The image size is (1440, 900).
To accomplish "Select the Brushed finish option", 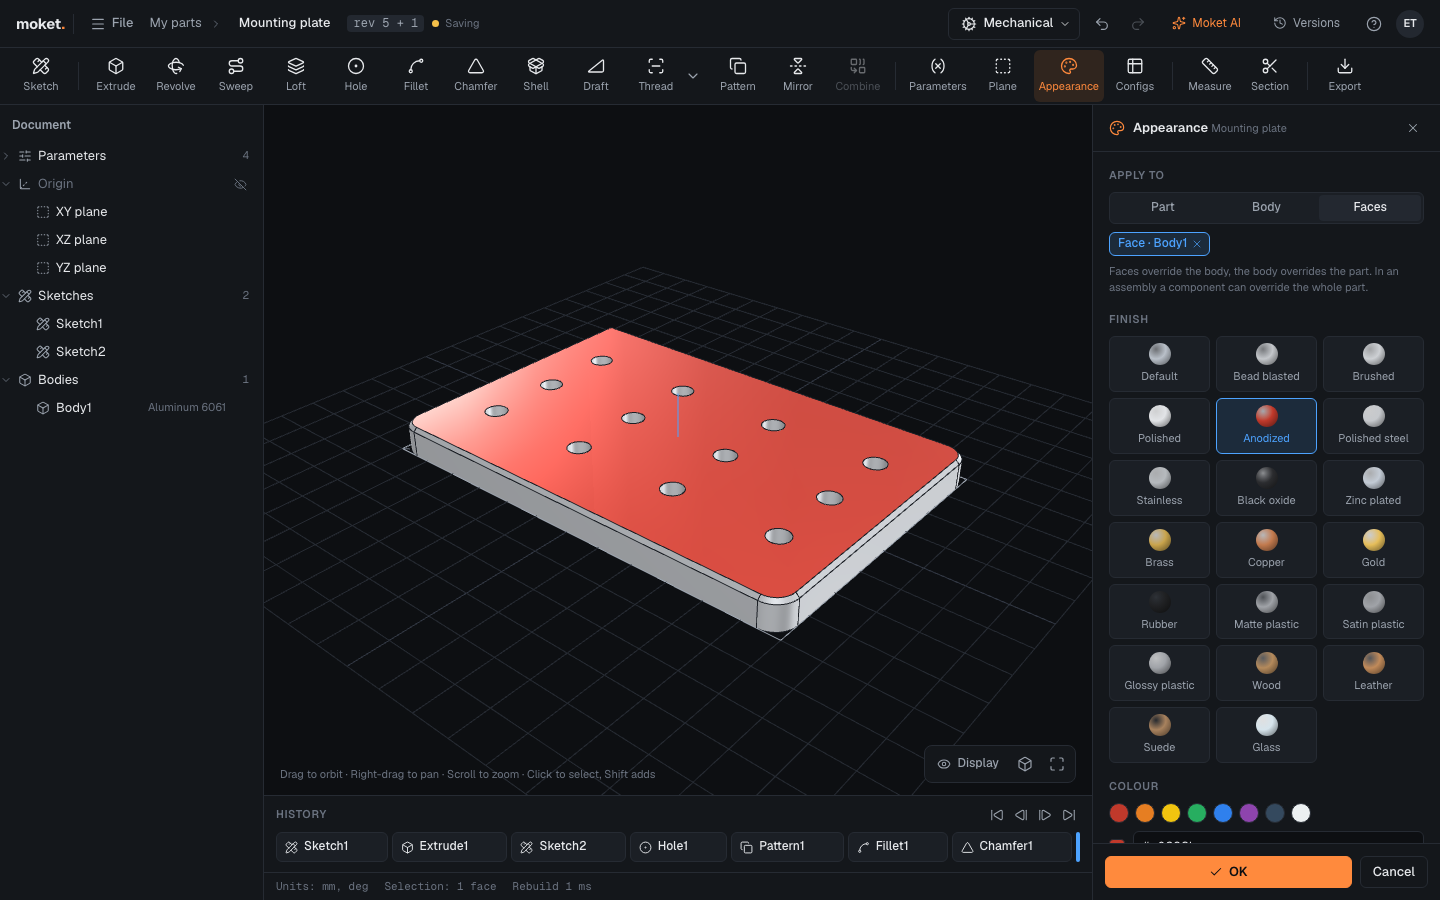I will tap(1373, 364).
